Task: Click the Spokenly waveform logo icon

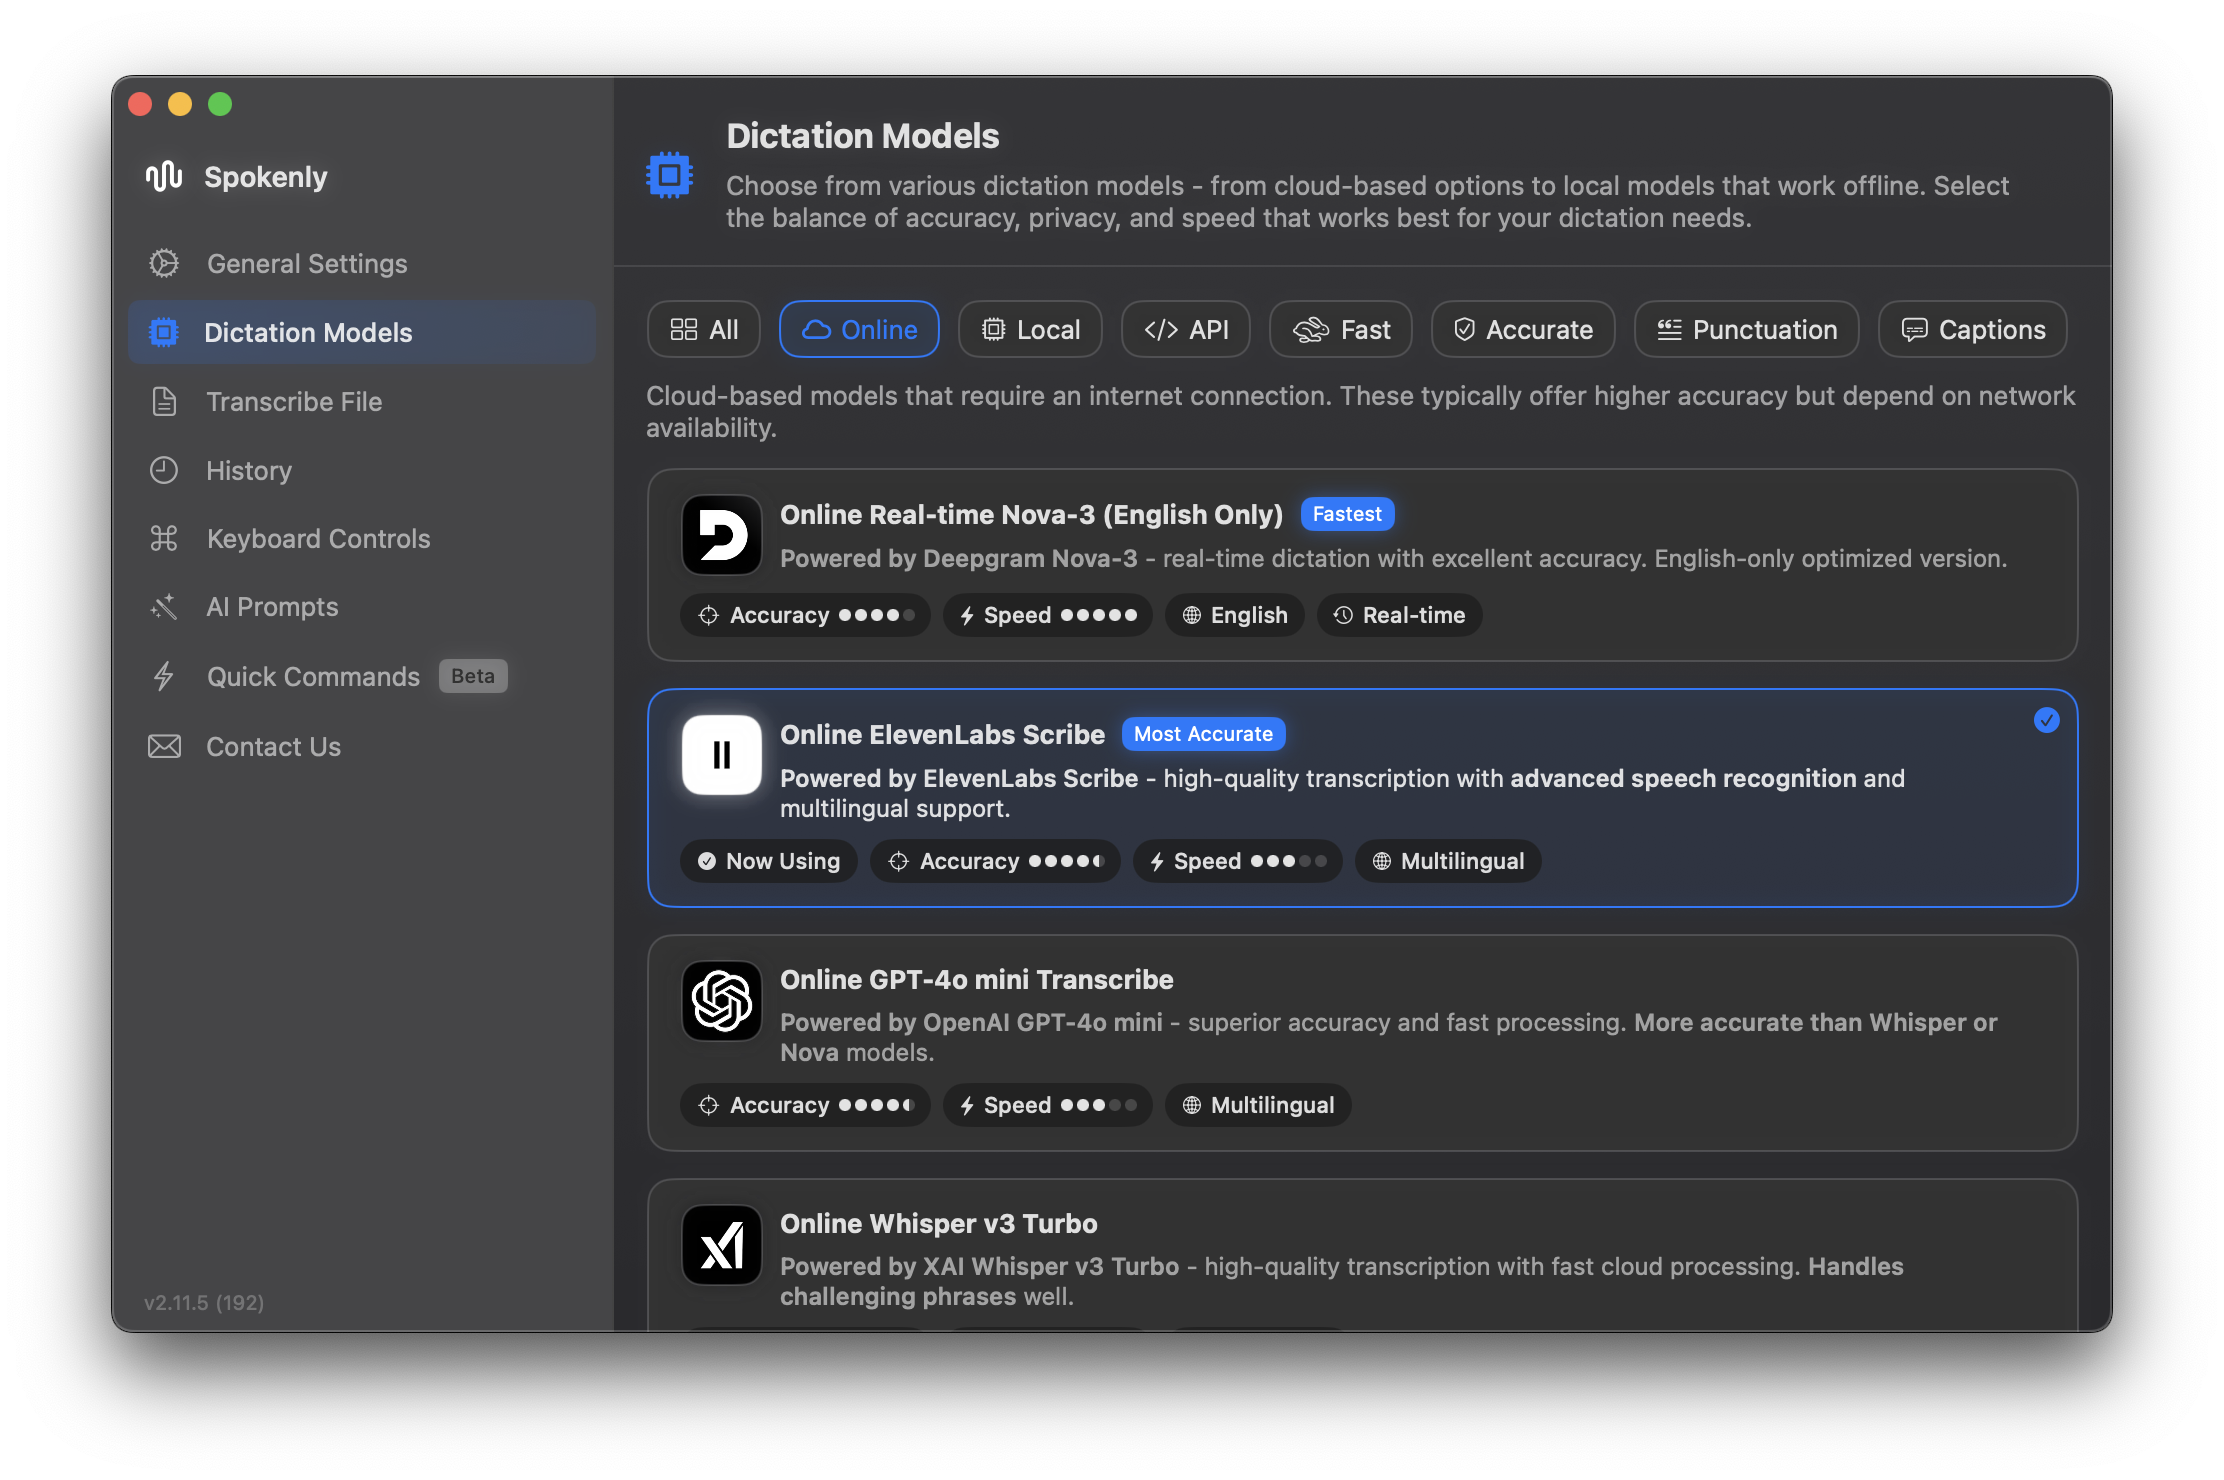Action: [x=164, y=176]
